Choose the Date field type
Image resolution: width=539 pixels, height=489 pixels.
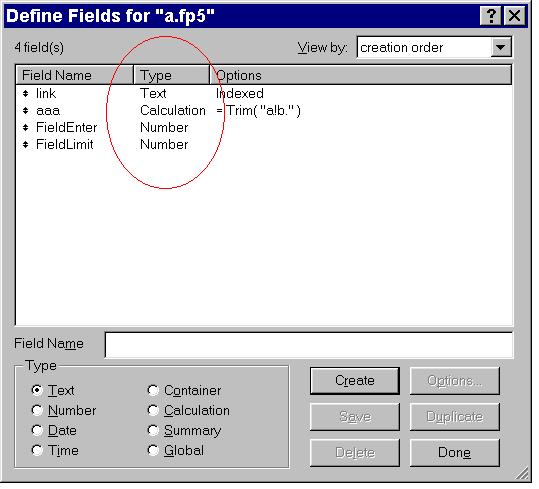click(37, 430)
